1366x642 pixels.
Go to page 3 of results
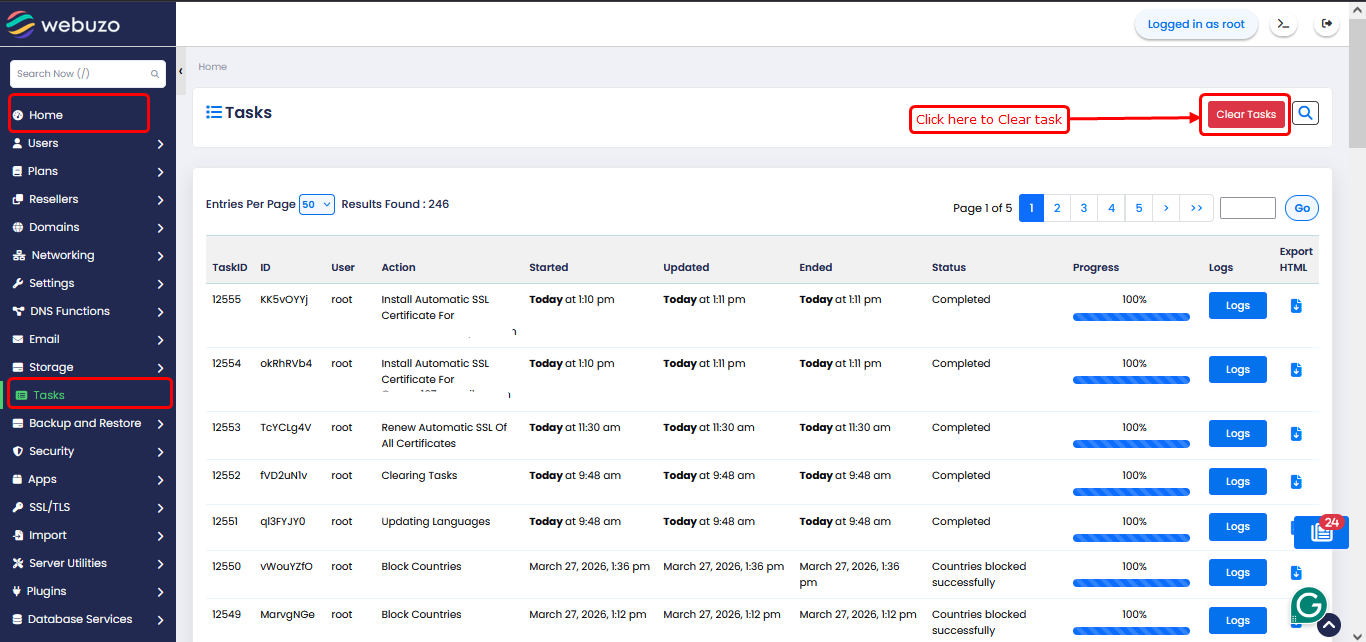[1084, 208]
